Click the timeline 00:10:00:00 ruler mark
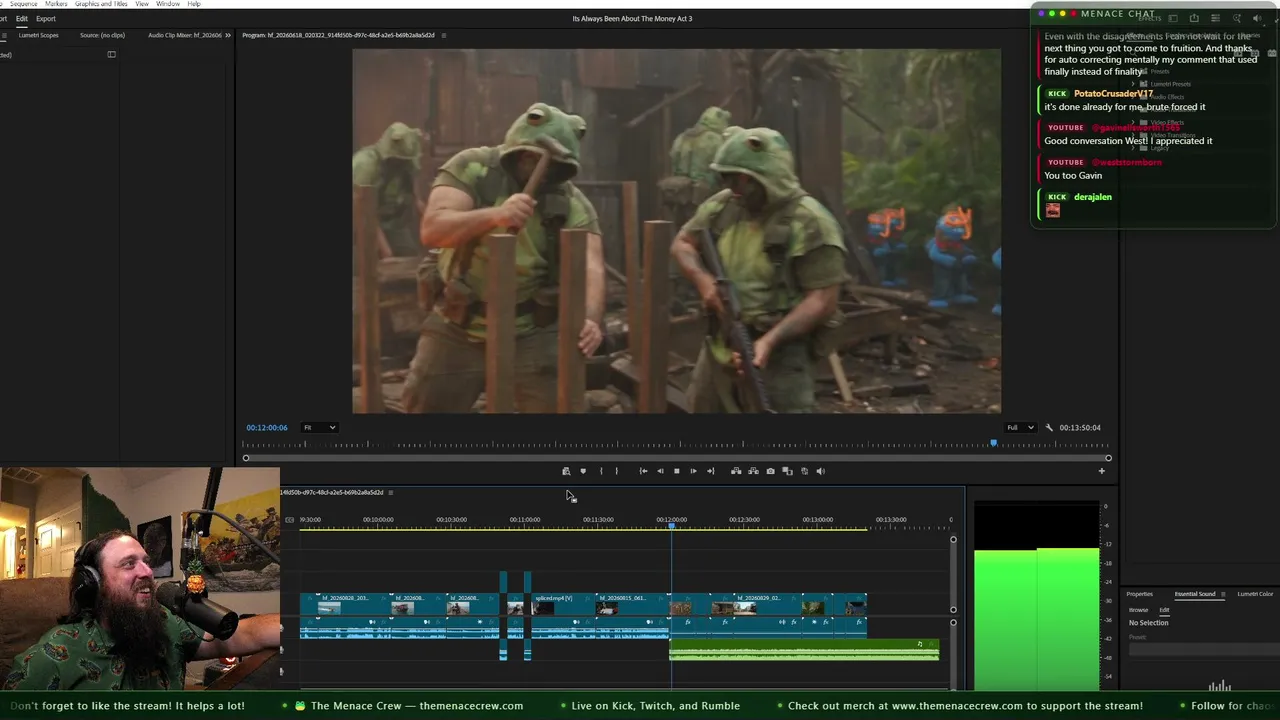This screenshot has height=720, width=1280. coord(378,520)
